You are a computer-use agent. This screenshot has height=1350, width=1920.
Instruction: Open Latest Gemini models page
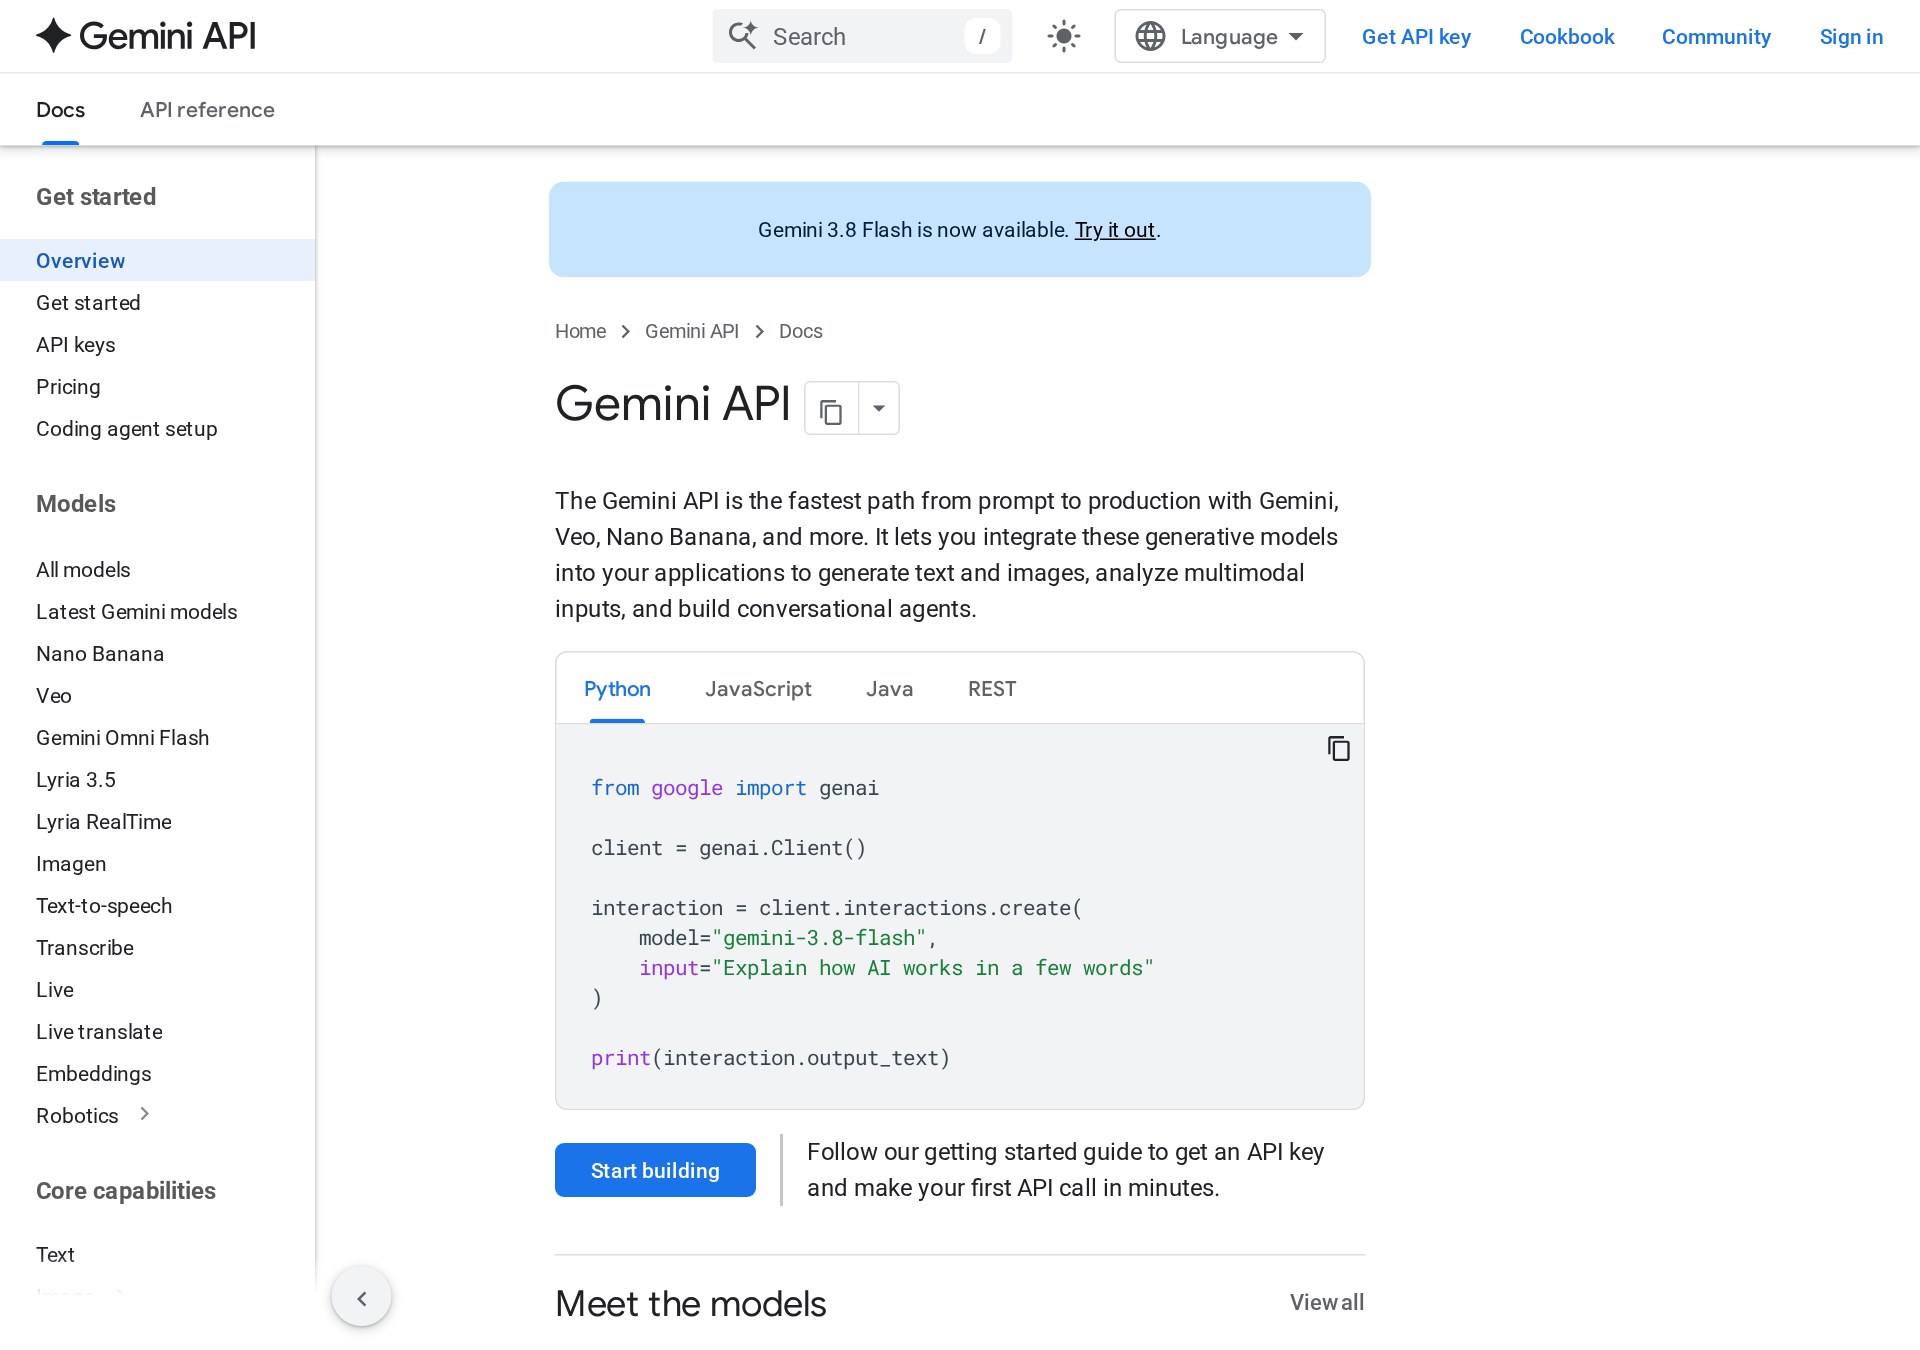(x=137, y=612)
